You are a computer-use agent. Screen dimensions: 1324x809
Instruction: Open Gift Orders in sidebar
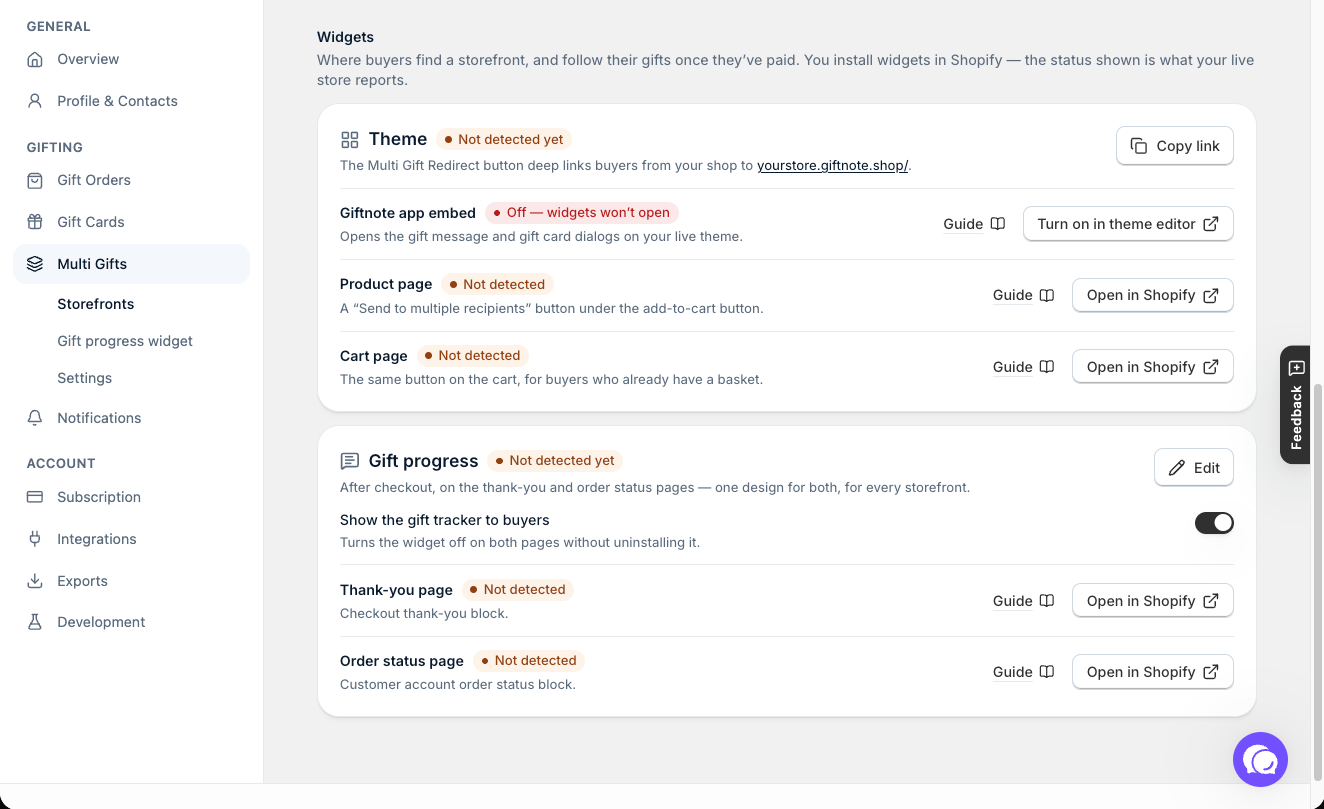coord(131,180)
